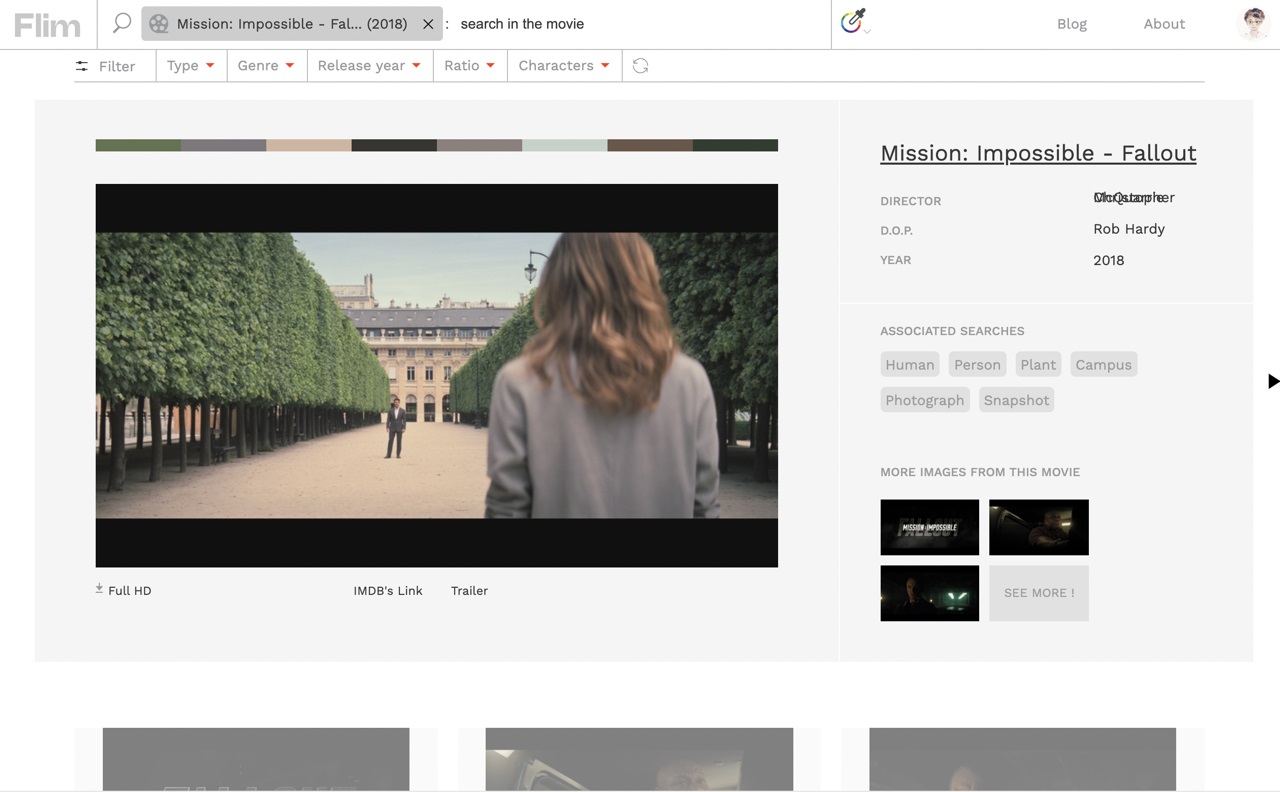Click the main Palais-Royal garden movie still
Viewport: 1280px width, 792px height.
437,375
